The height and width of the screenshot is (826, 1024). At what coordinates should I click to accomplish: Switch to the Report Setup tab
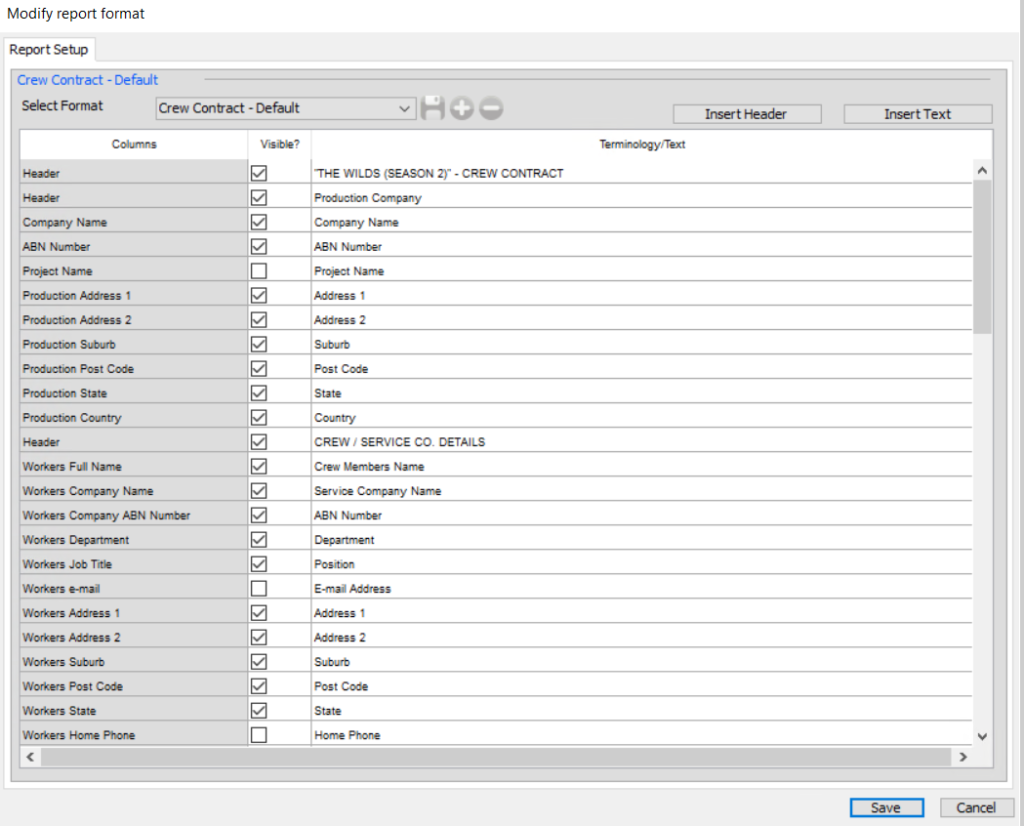pyautogui.click(x=49, y=49)
